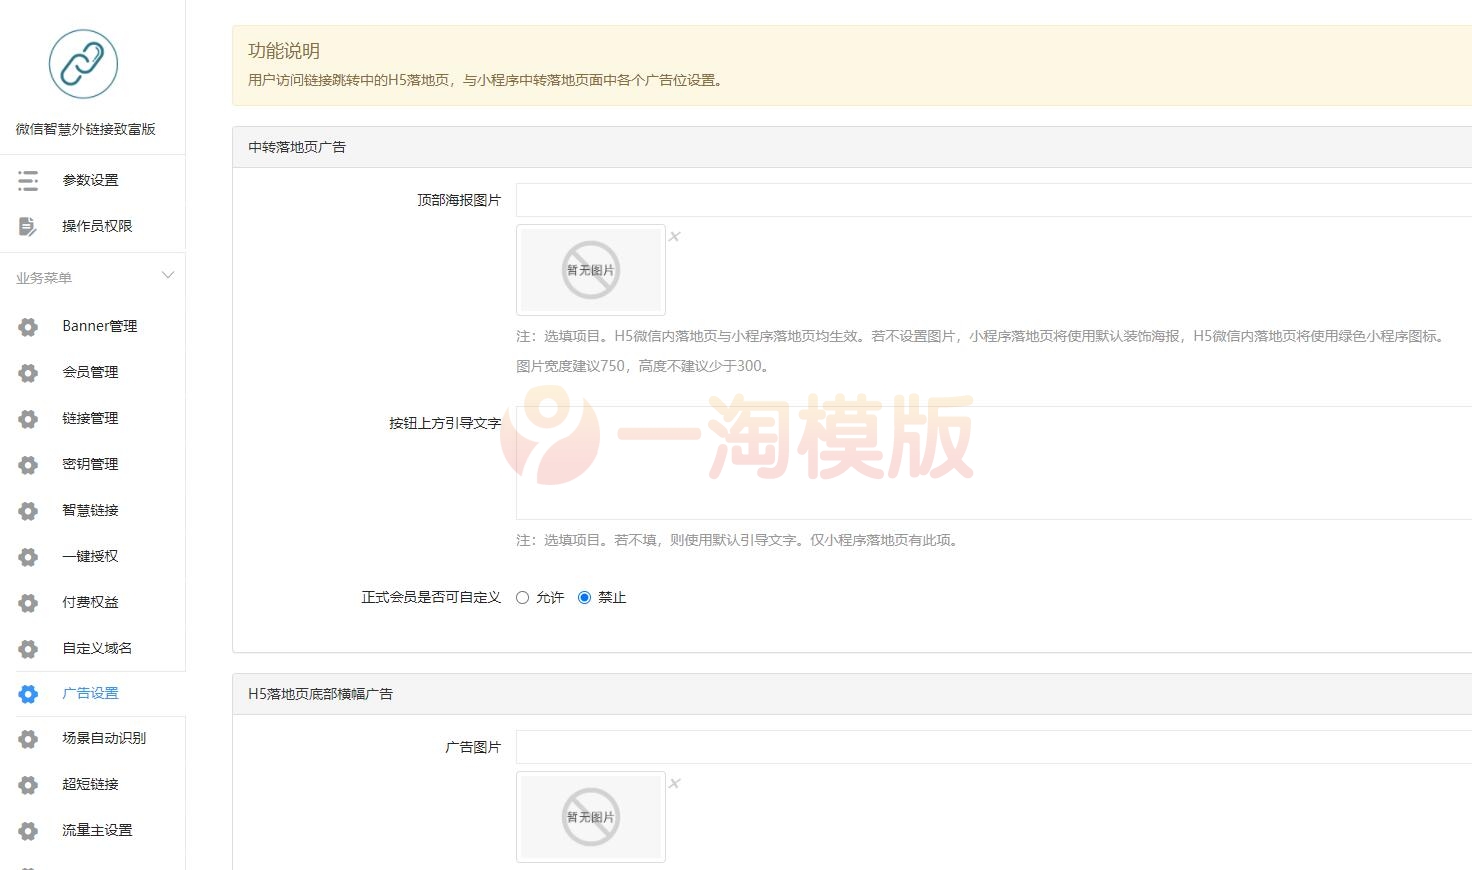Click the 广告设置 highlighted blue icon

[x=27, y=693]
